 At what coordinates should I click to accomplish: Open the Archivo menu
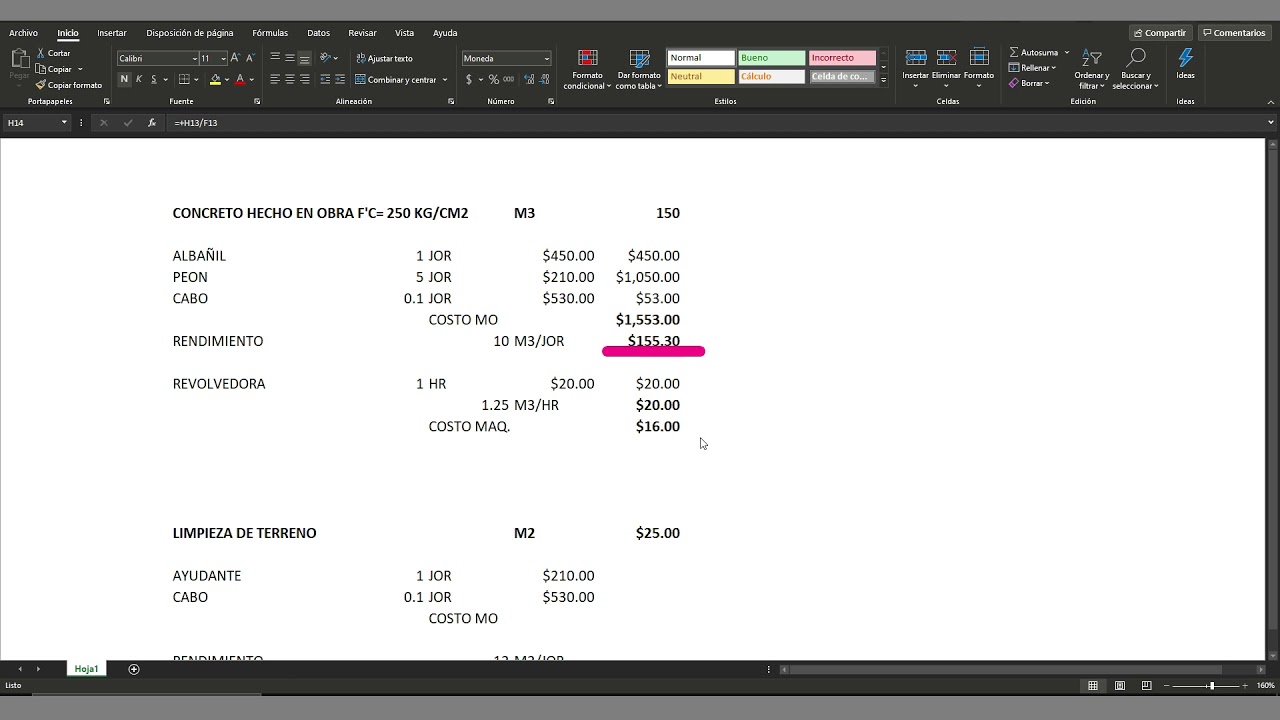23,33
